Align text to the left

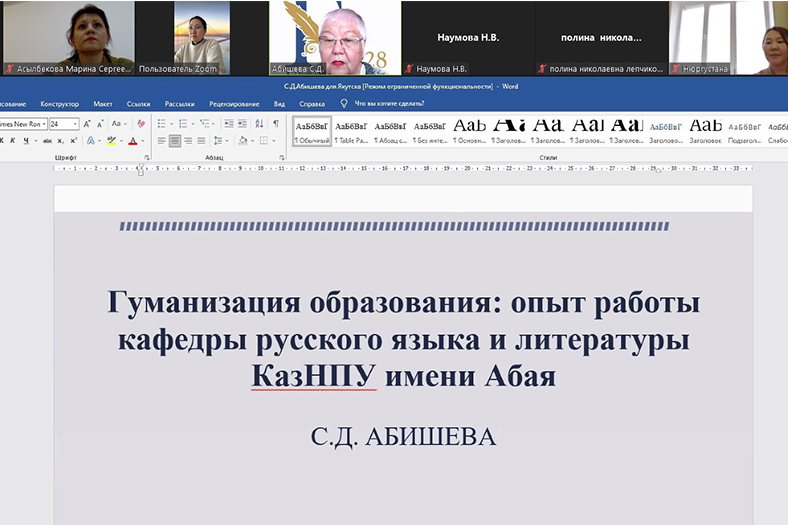pyautogui.click(x=160, y=141)
